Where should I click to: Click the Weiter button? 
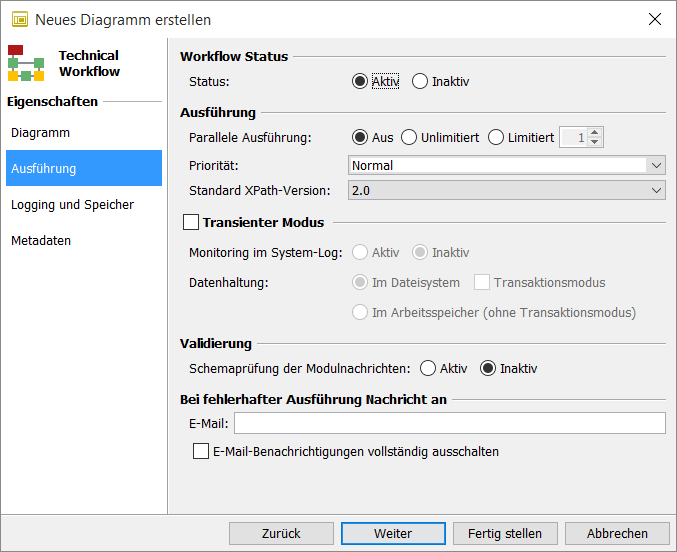click(x=393, y=533)
